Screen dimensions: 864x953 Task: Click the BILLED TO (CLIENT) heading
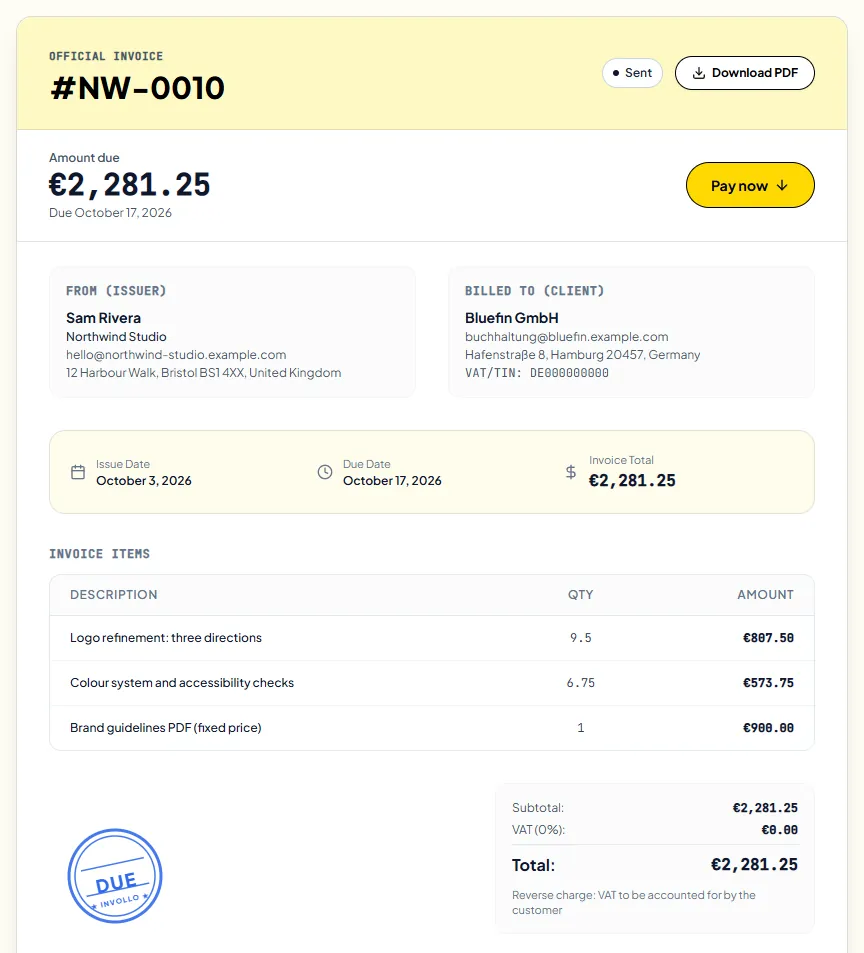(x=535, y=291)
